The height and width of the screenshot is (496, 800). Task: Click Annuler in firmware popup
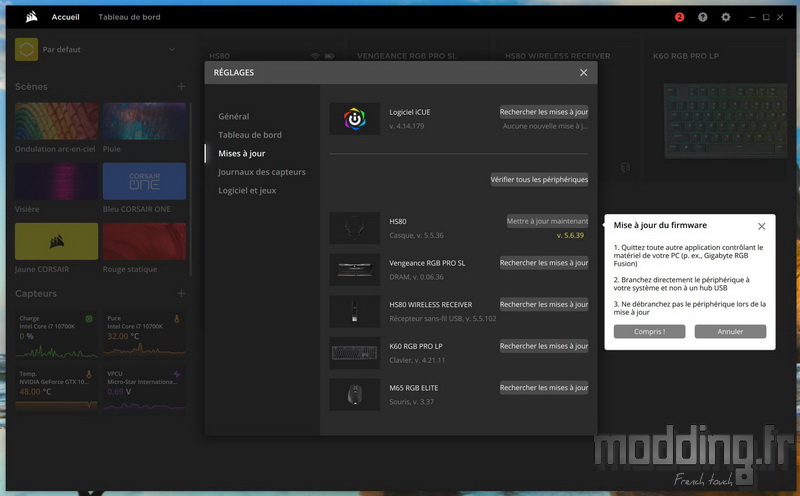click(x=730, y=332)
